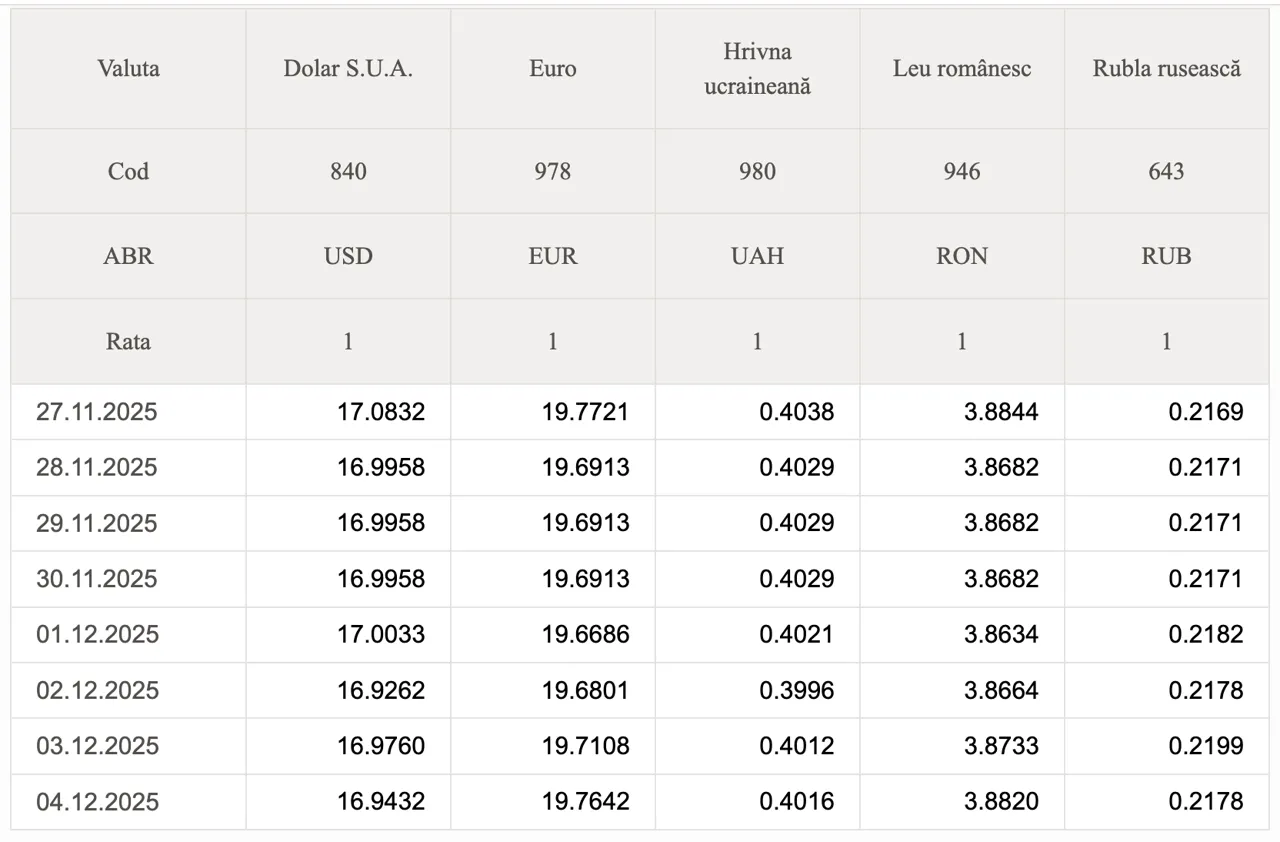Click the Euro column header
This screenshot has width=1280, height=842.
coord(553,69)
